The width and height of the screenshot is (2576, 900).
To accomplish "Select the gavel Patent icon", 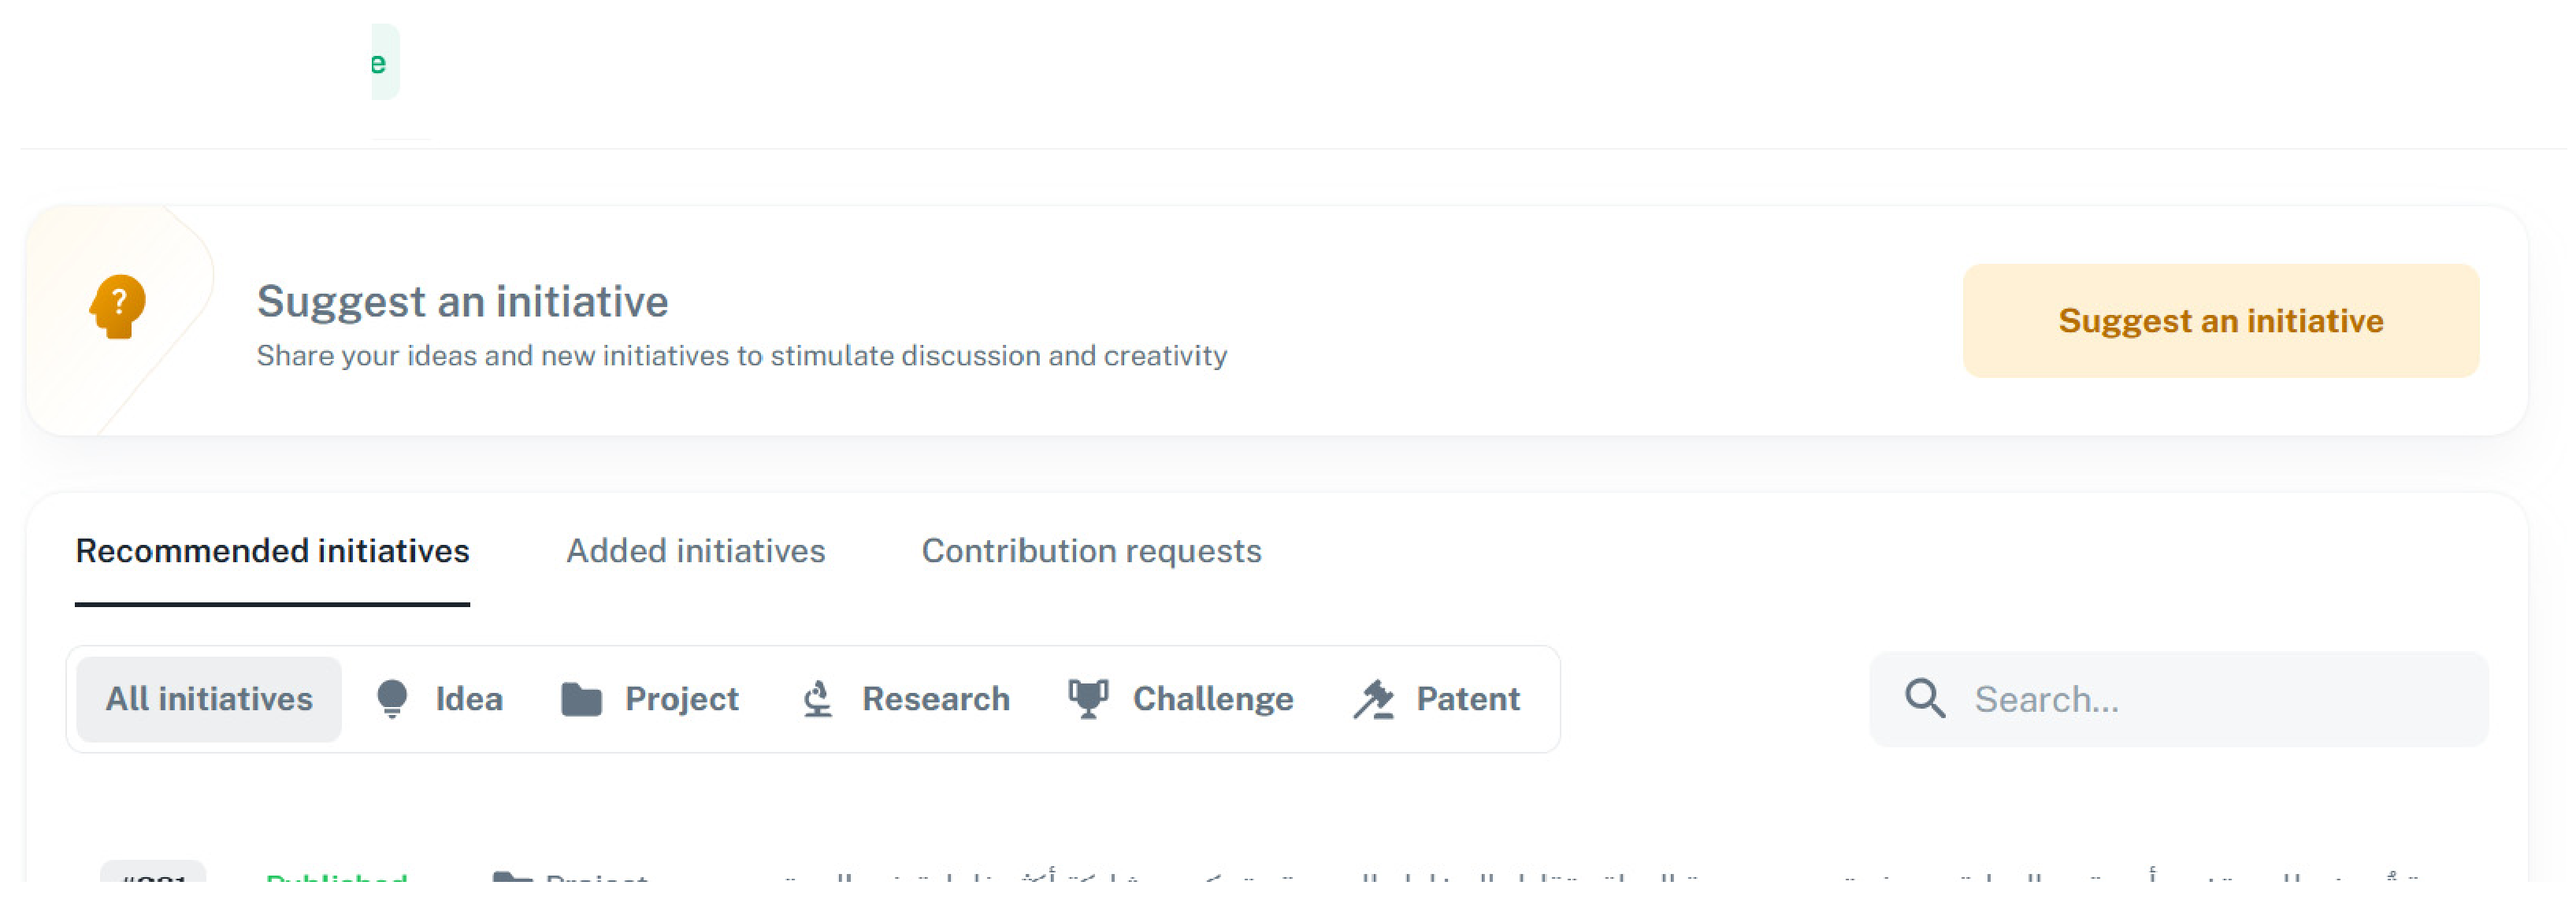I will pos(1374,699).
